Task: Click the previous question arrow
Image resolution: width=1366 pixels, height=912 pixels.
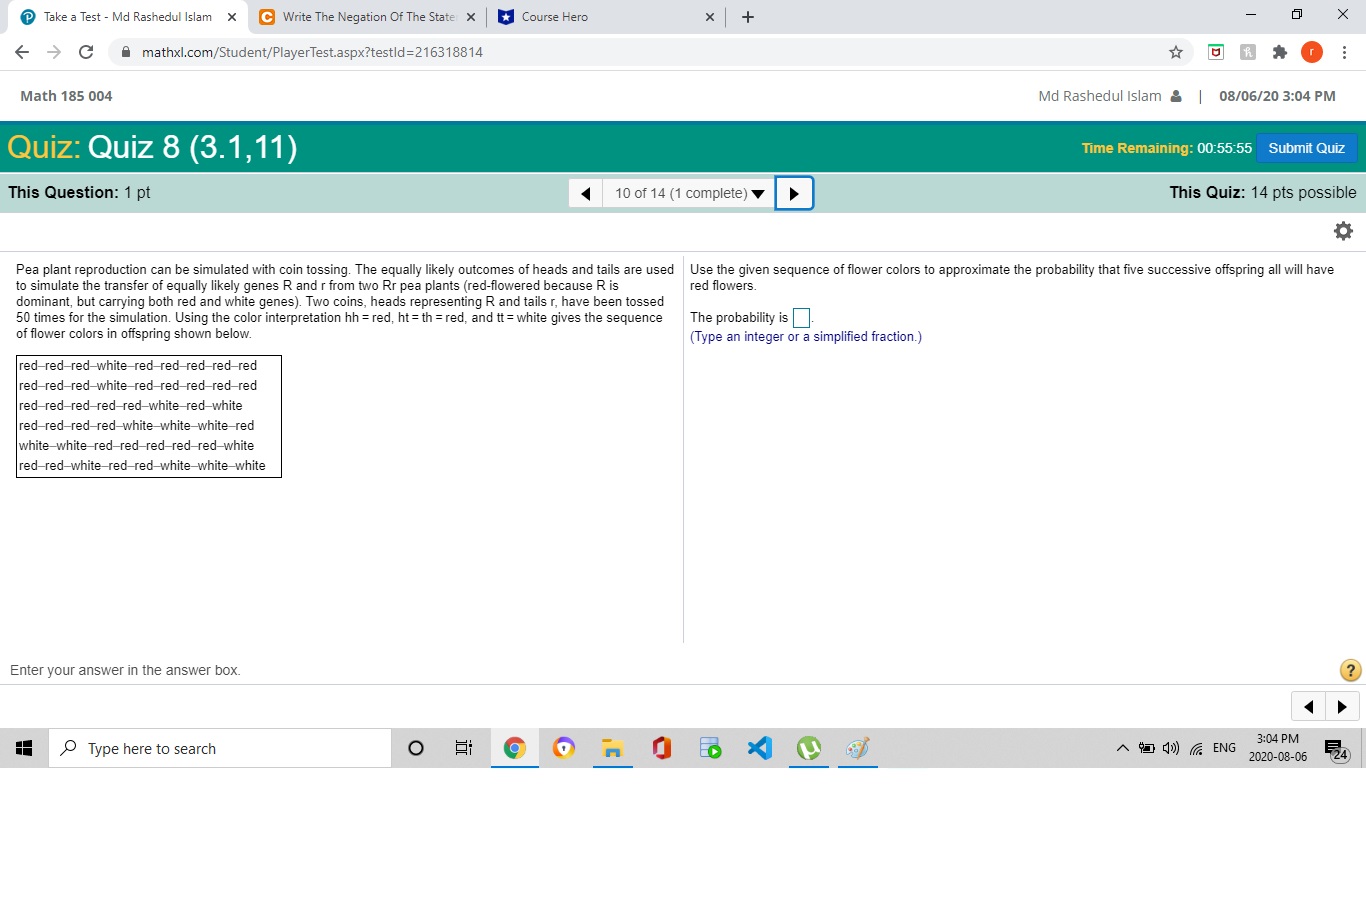Action: click(586, 193)
